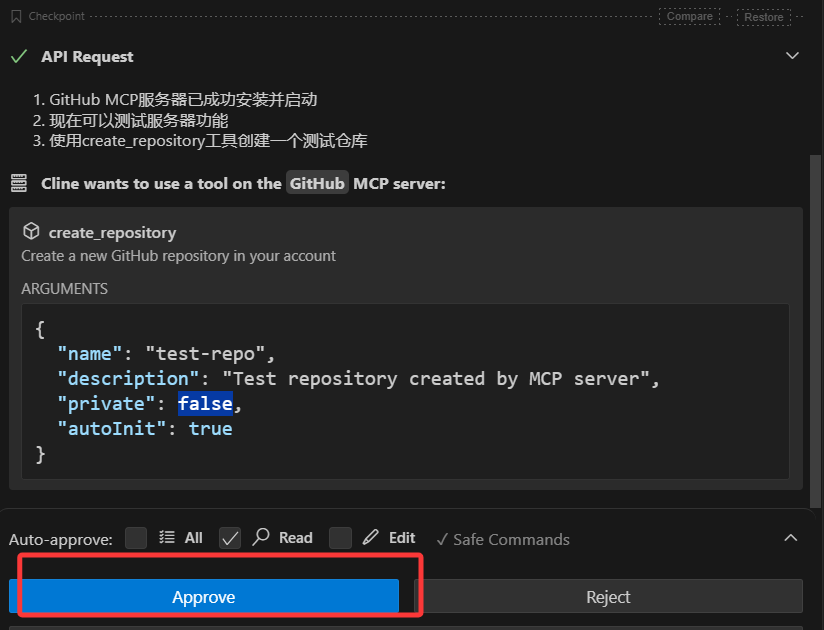Click the "test-repo" value
Image resolution: width=824 pixels, height=630 pixels.
point(205,354)
